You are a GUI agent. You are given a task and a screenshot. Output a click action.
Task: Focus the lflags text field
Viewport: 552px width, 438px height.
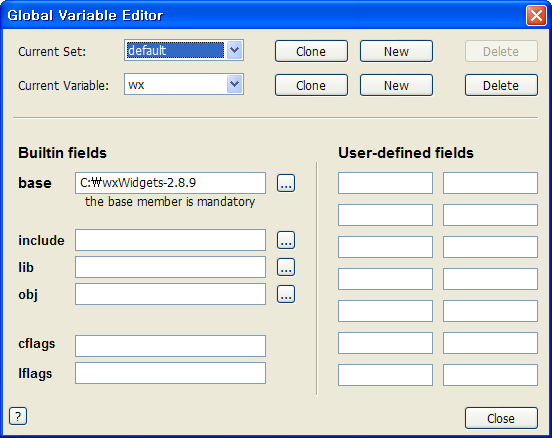pos(170,373)
